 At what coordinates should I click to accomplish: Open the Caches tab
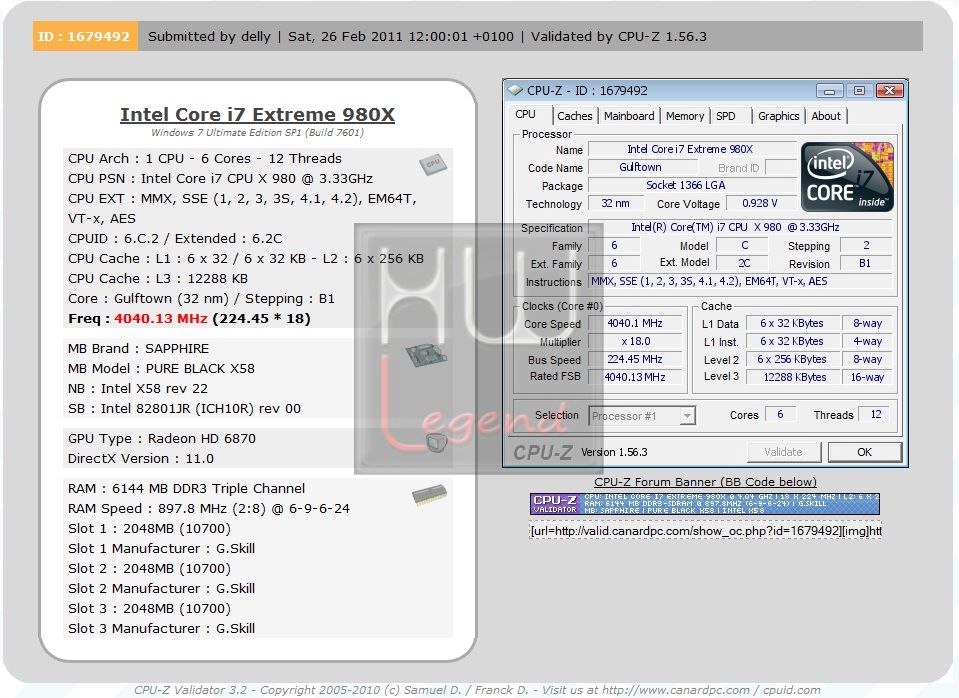tap(574, 116)
